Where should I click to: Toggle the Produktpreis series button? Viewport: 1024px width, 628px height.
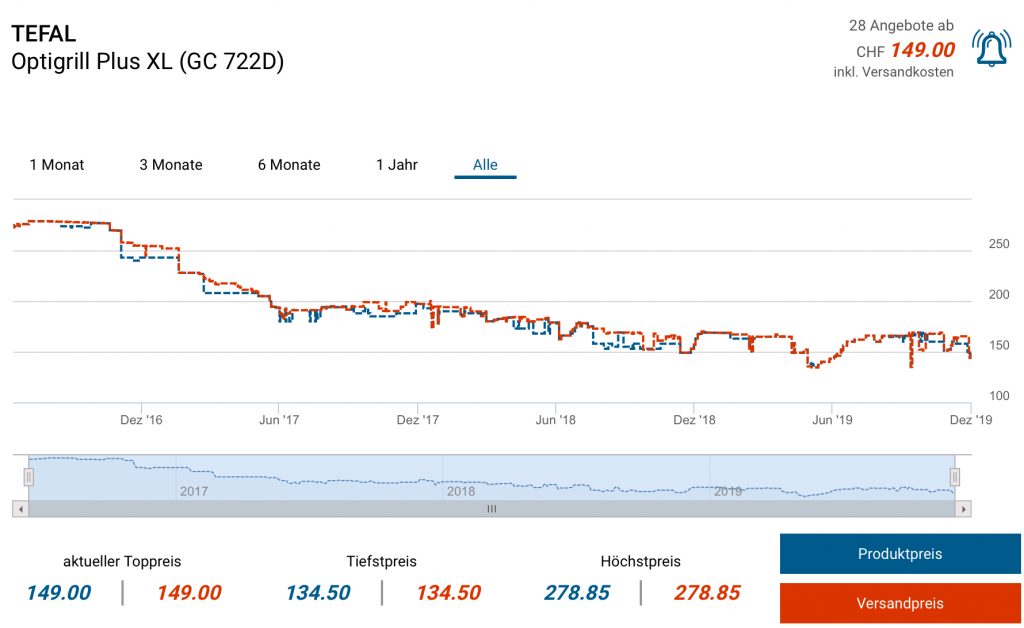coord(899,554)
